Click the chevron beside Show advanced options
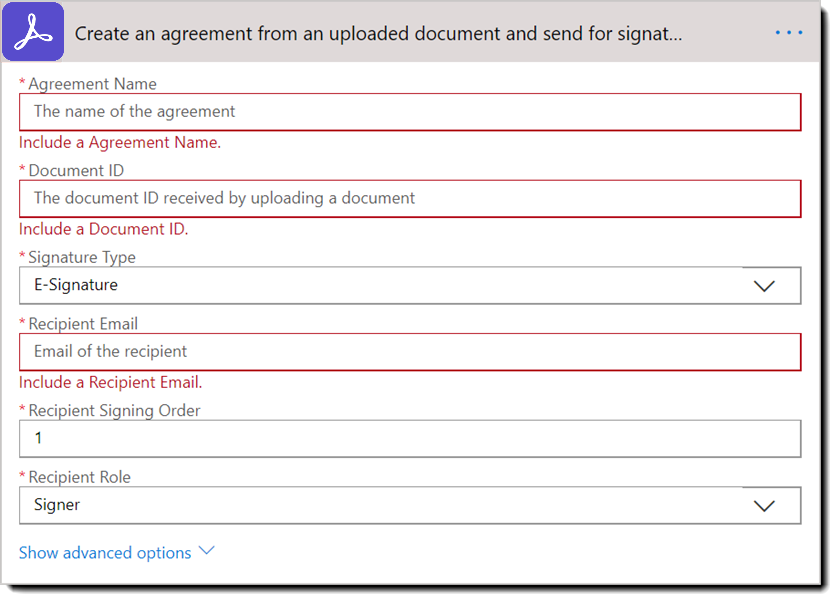Image resolution: width=830 pixels, height=594 pixels. [207, 551]
